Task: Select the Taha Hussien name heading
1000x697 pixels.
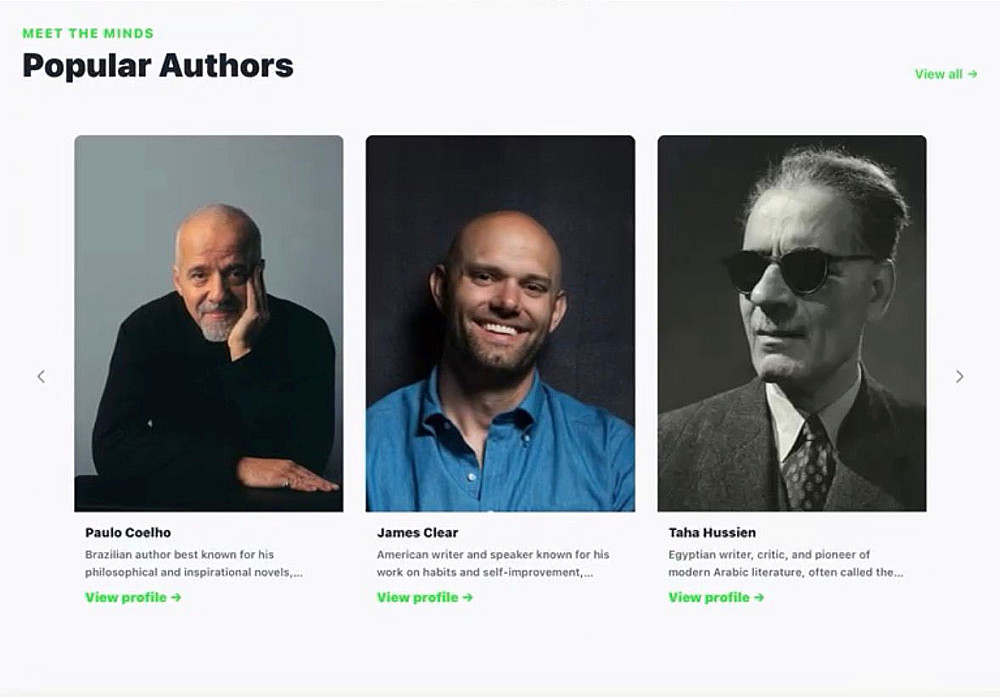Action: click(712, 533)
